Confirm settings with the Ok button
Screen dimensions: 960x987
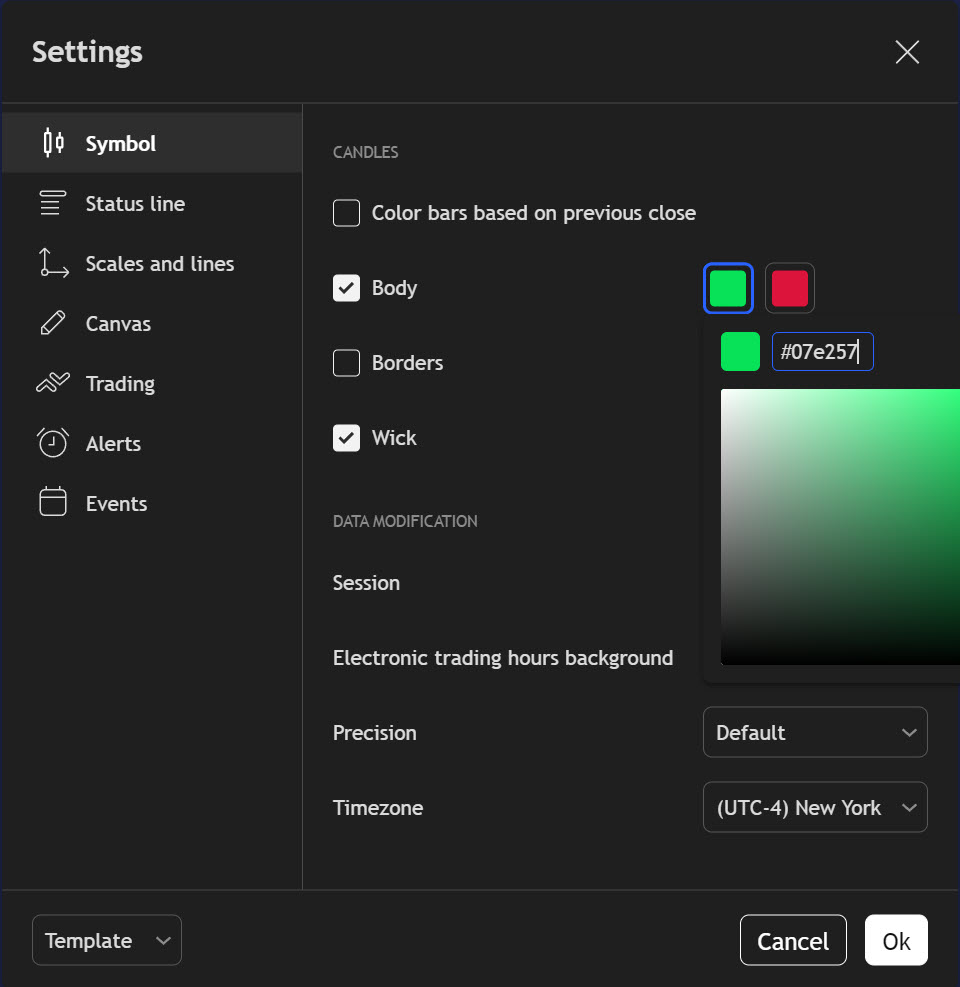[896, 940]
